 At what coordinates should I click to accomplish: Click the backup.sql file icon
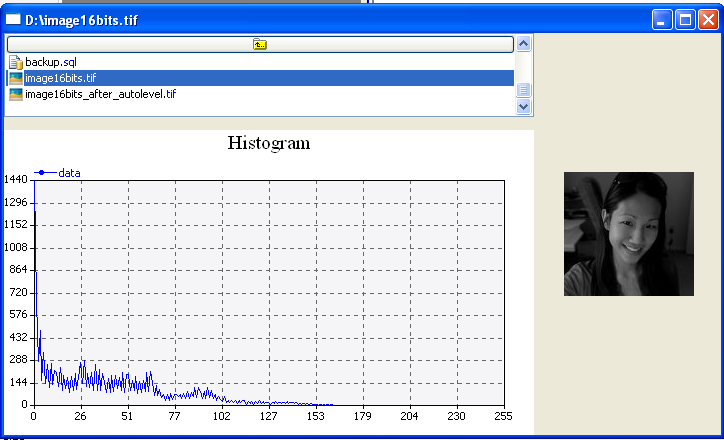point(15,62)
